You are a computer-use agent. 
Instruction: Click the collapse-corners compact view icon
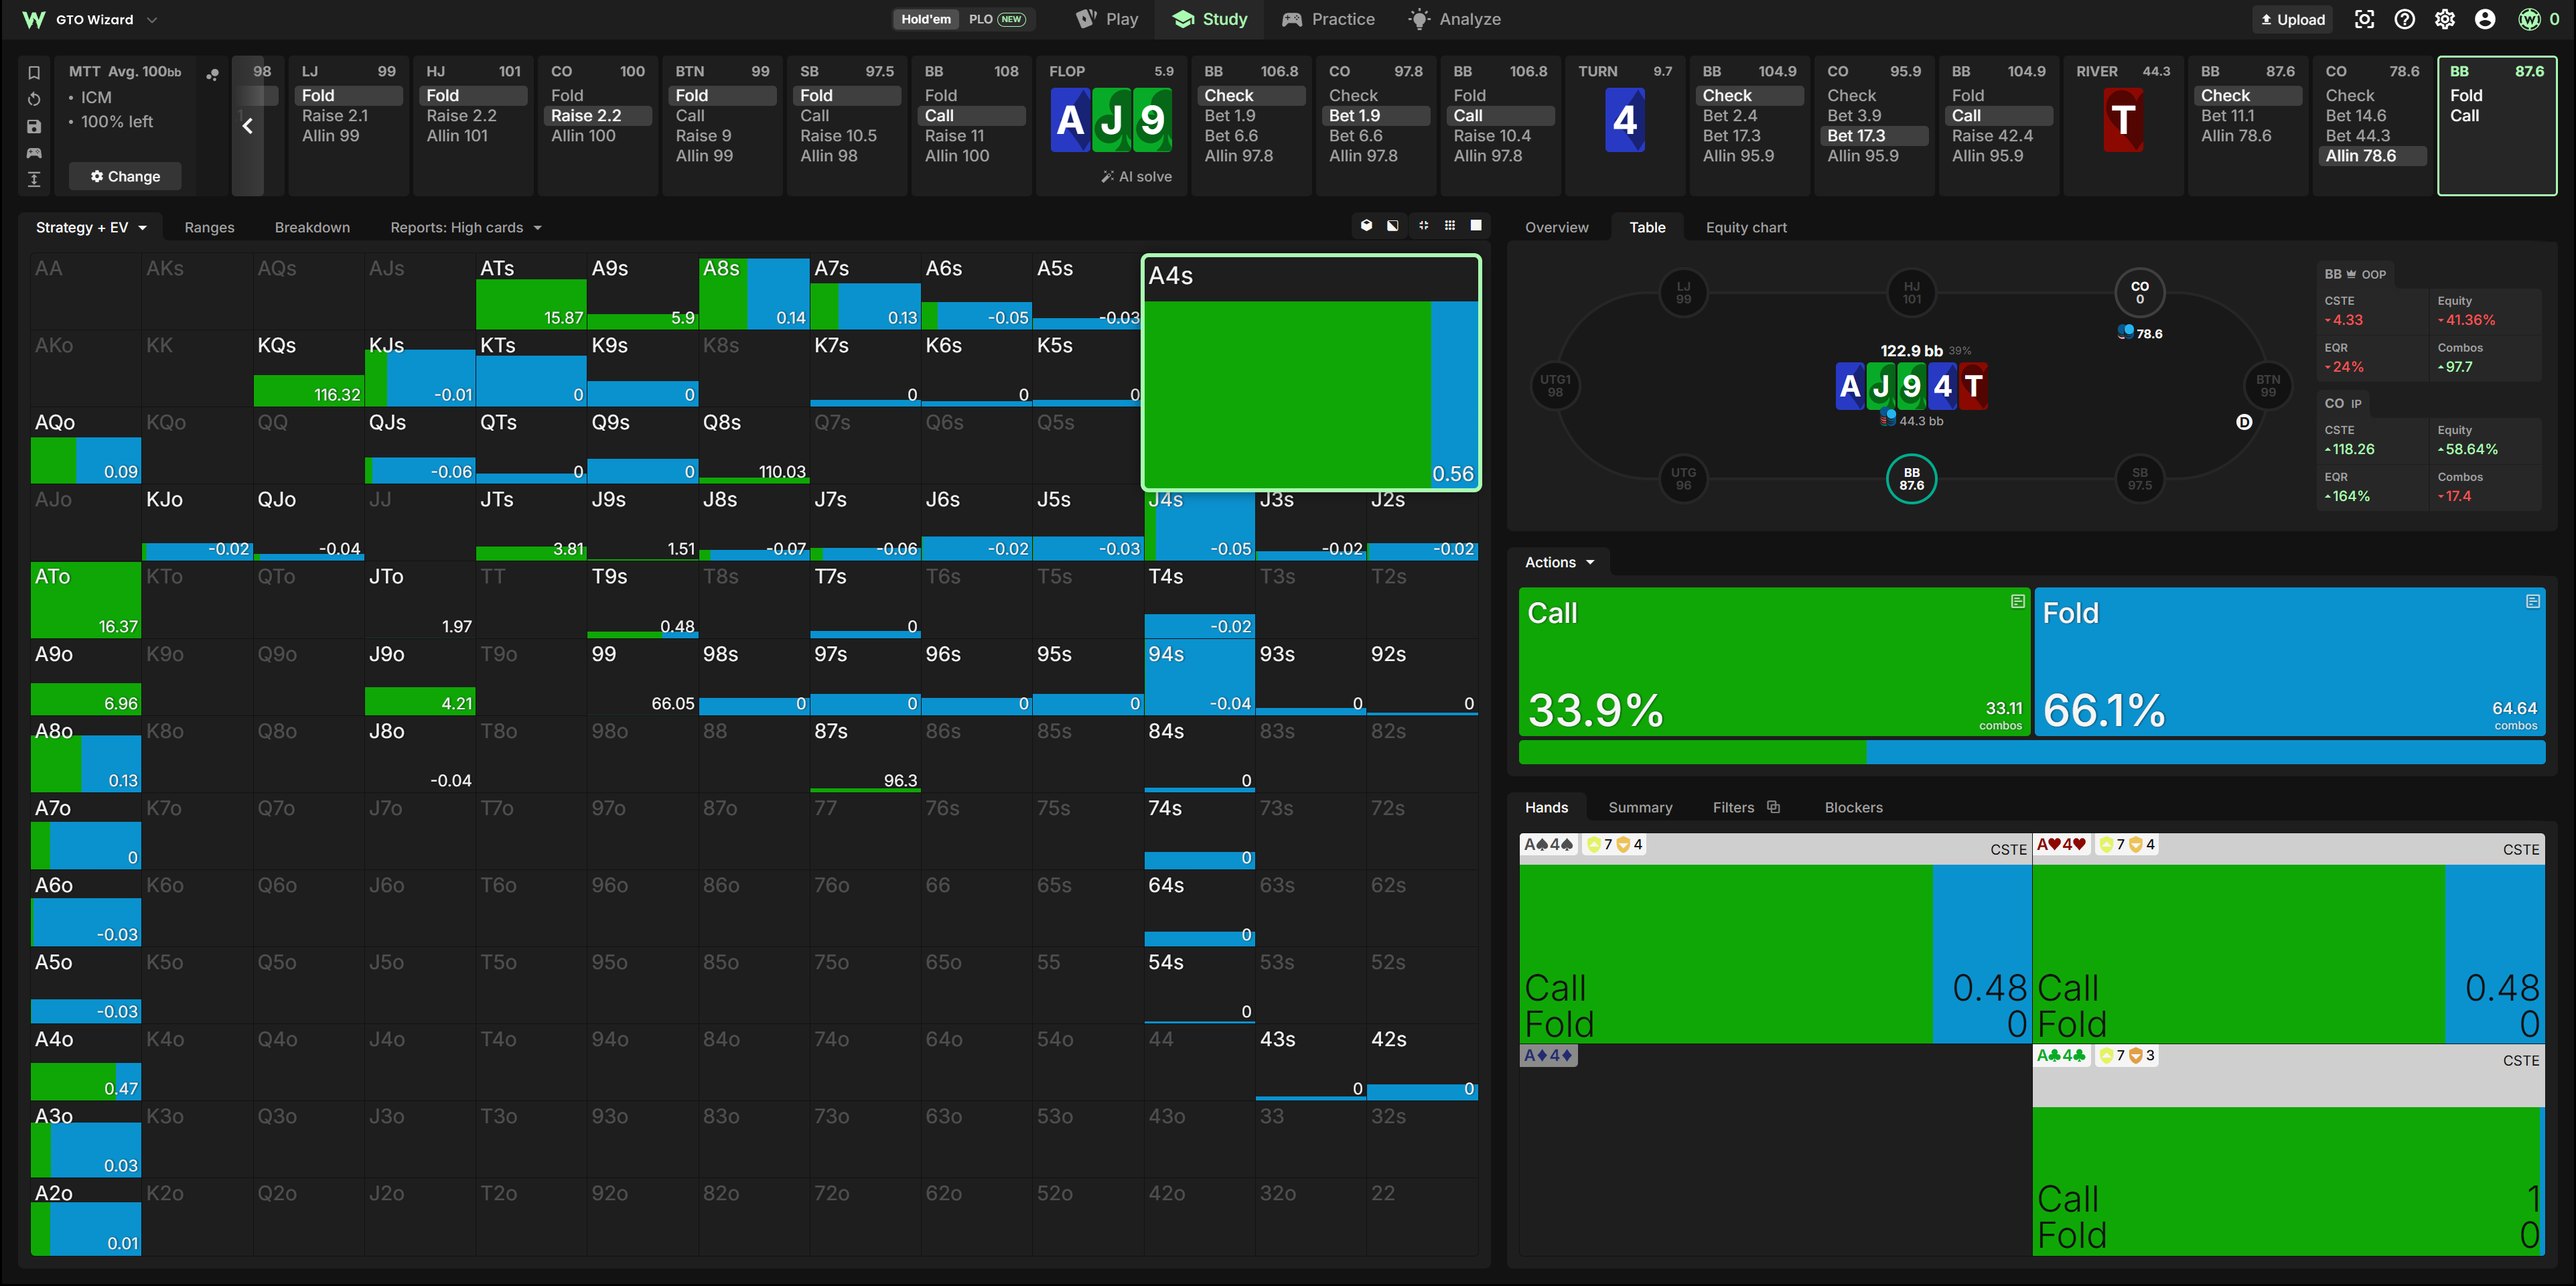1423,226
